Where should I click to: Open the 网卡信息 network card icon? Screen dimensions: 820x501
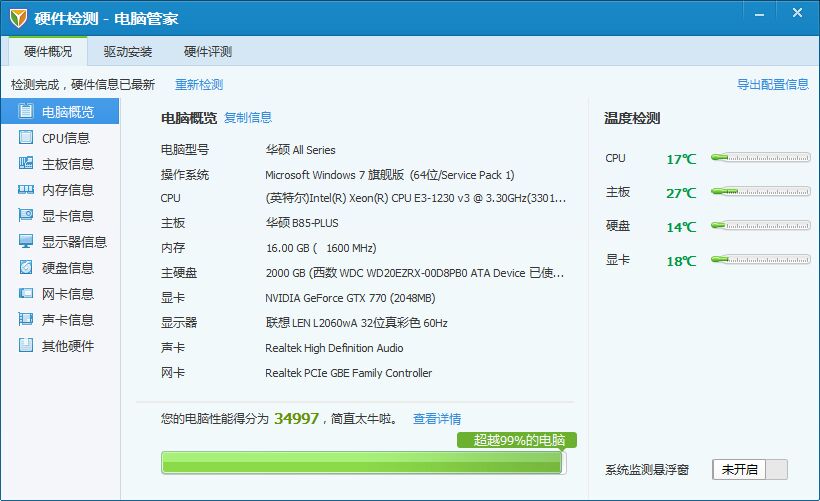click(25, 293)
